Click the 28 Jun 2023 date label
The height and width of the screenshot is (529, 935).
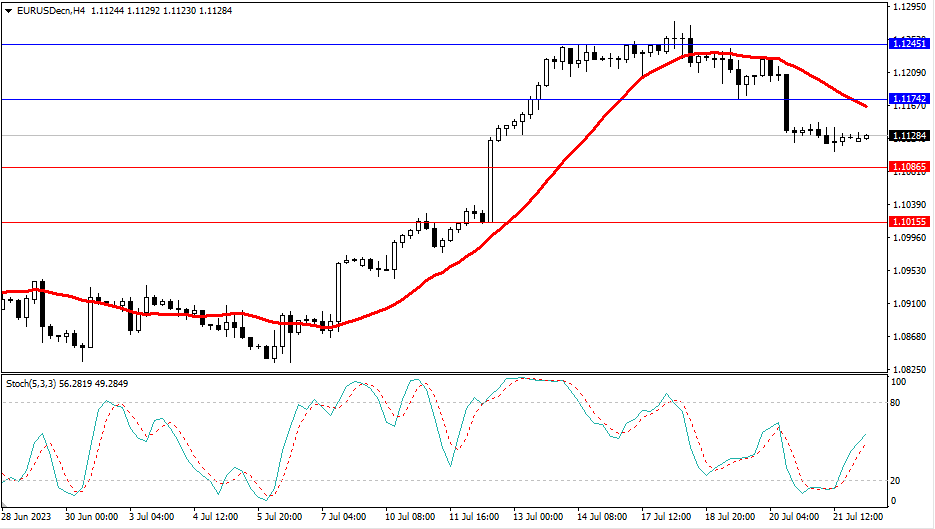27,518
